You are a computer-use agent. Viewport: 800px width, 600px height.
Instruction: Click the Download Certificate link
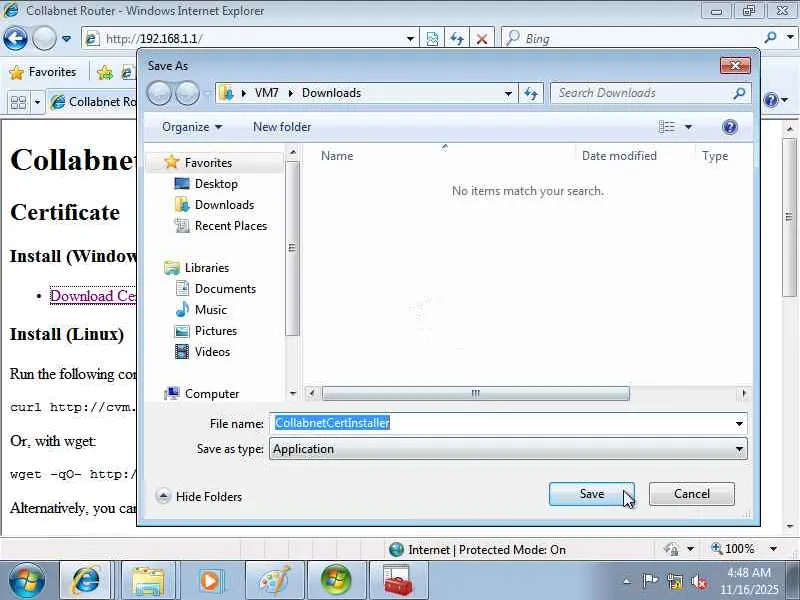(x=93, y=296)
